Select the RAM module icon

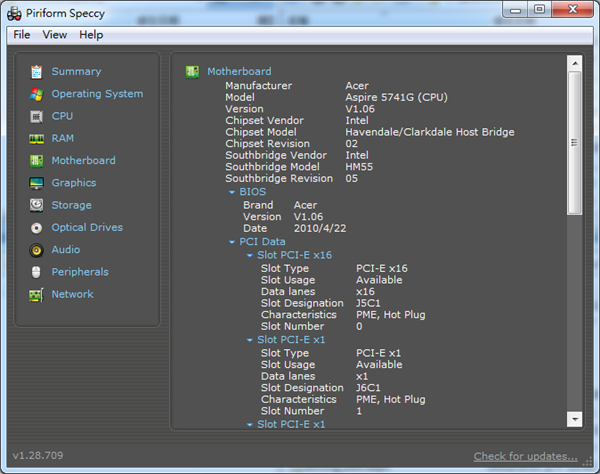[37, 139]
